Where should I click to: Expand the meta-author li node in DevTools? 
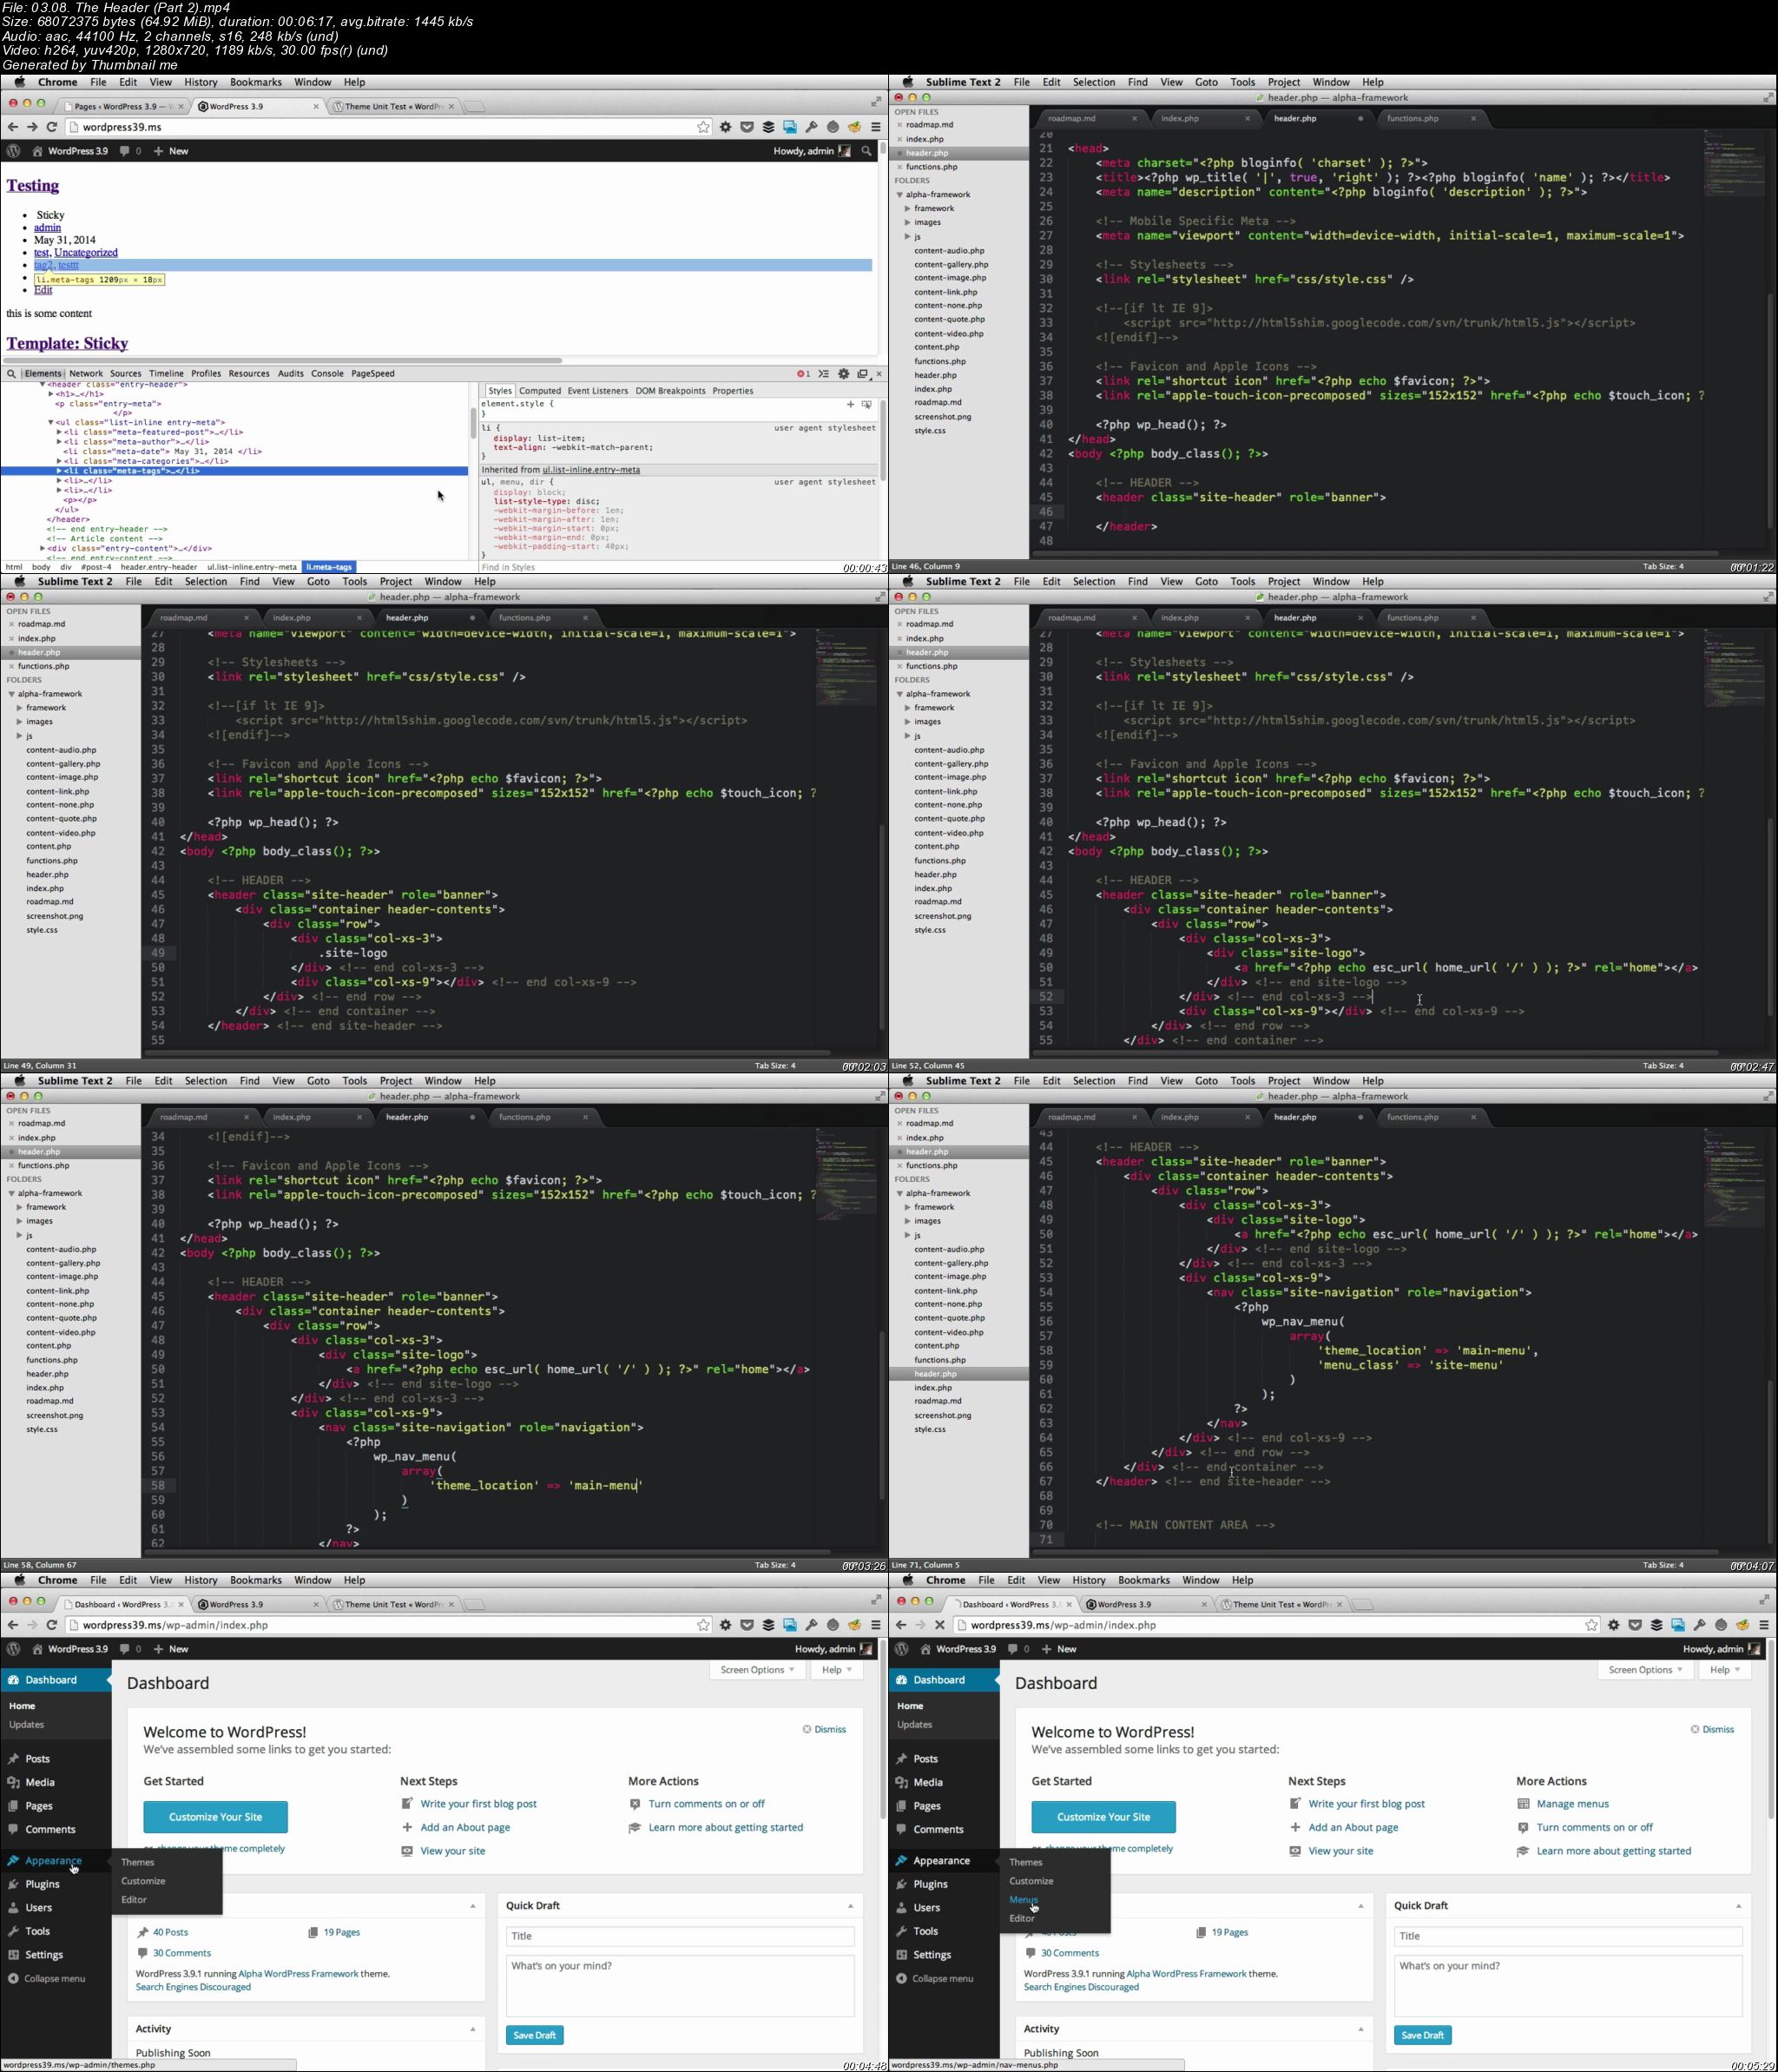tap(59, 442)
